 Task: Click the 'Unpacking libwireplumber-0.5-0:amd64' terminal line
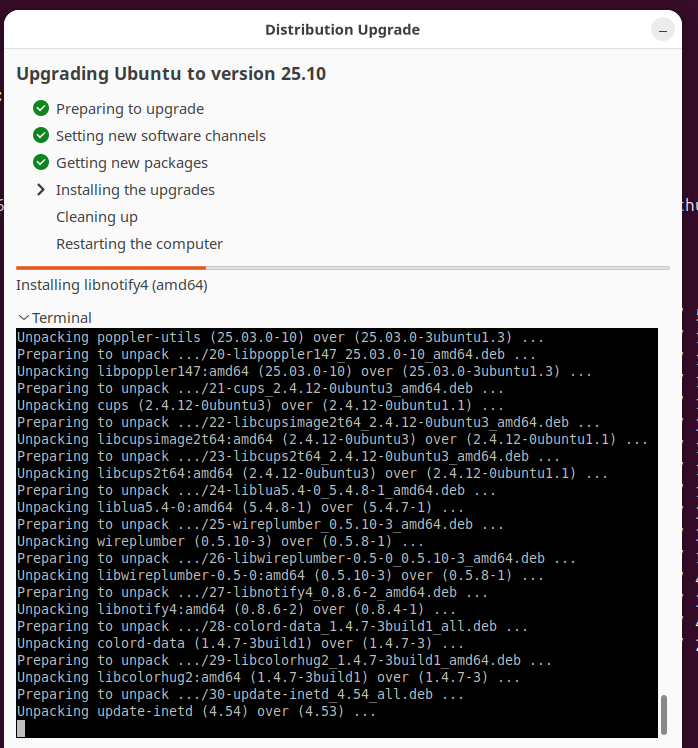281,575
